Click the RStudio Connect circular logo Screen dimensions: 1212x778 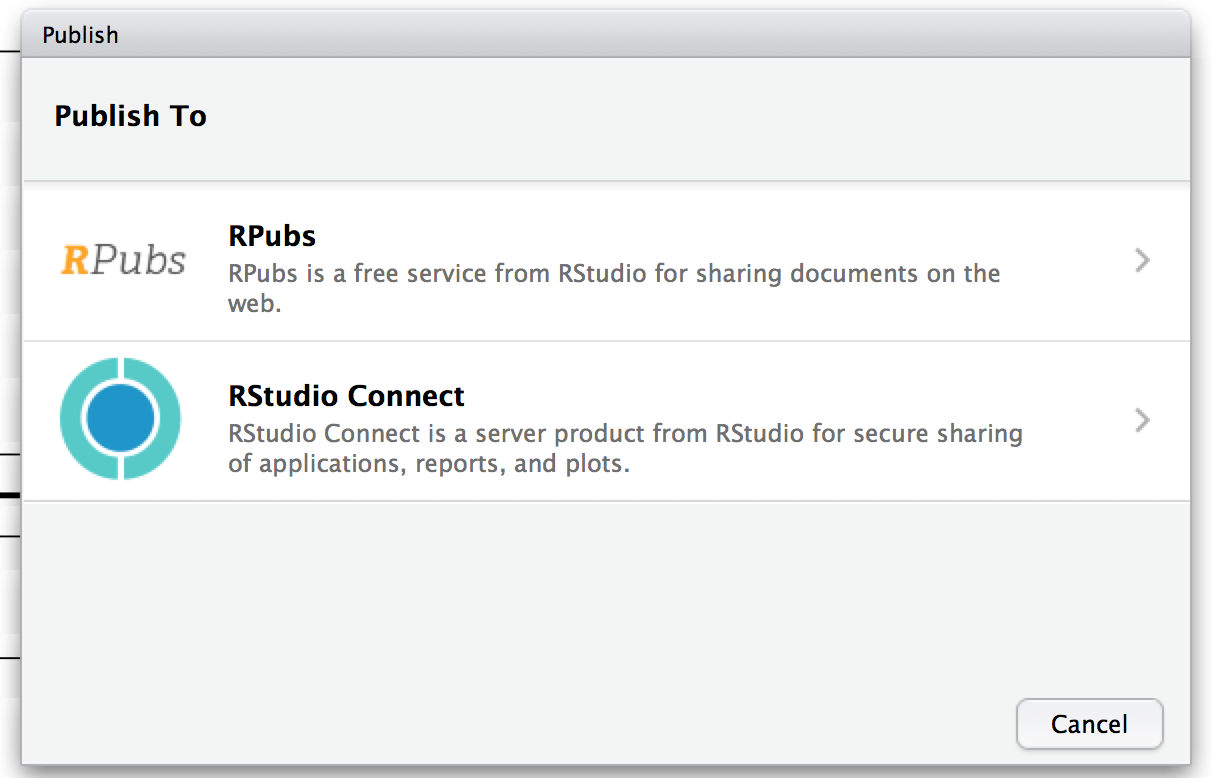120,419
